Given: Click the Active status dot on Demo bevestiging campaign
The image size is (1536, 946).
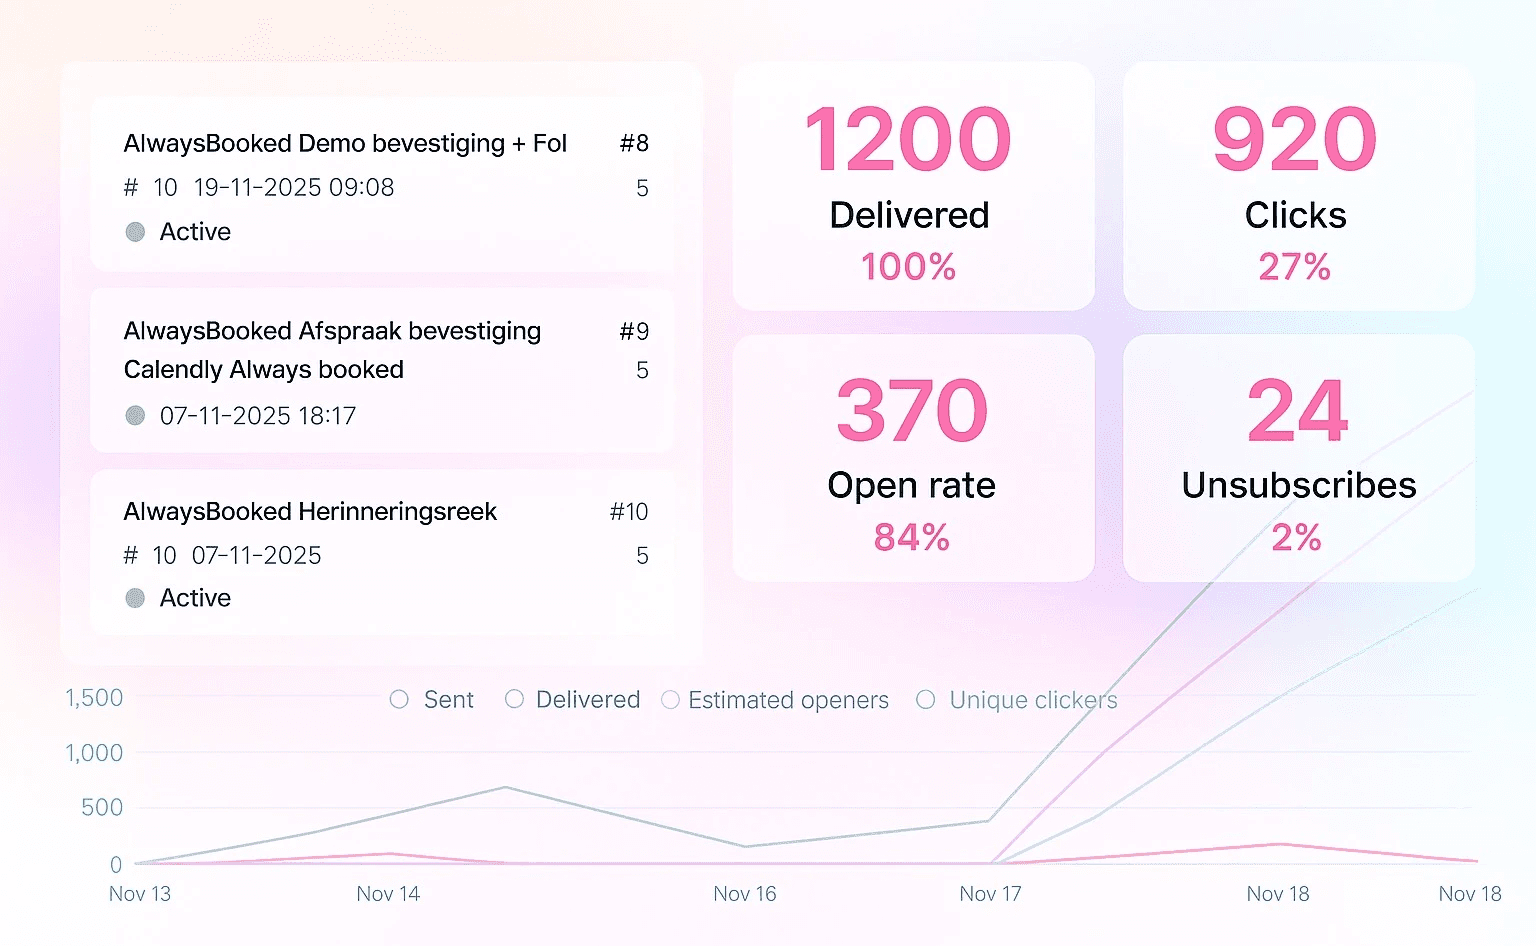Looking at the screenshot, I should (135, 231).
